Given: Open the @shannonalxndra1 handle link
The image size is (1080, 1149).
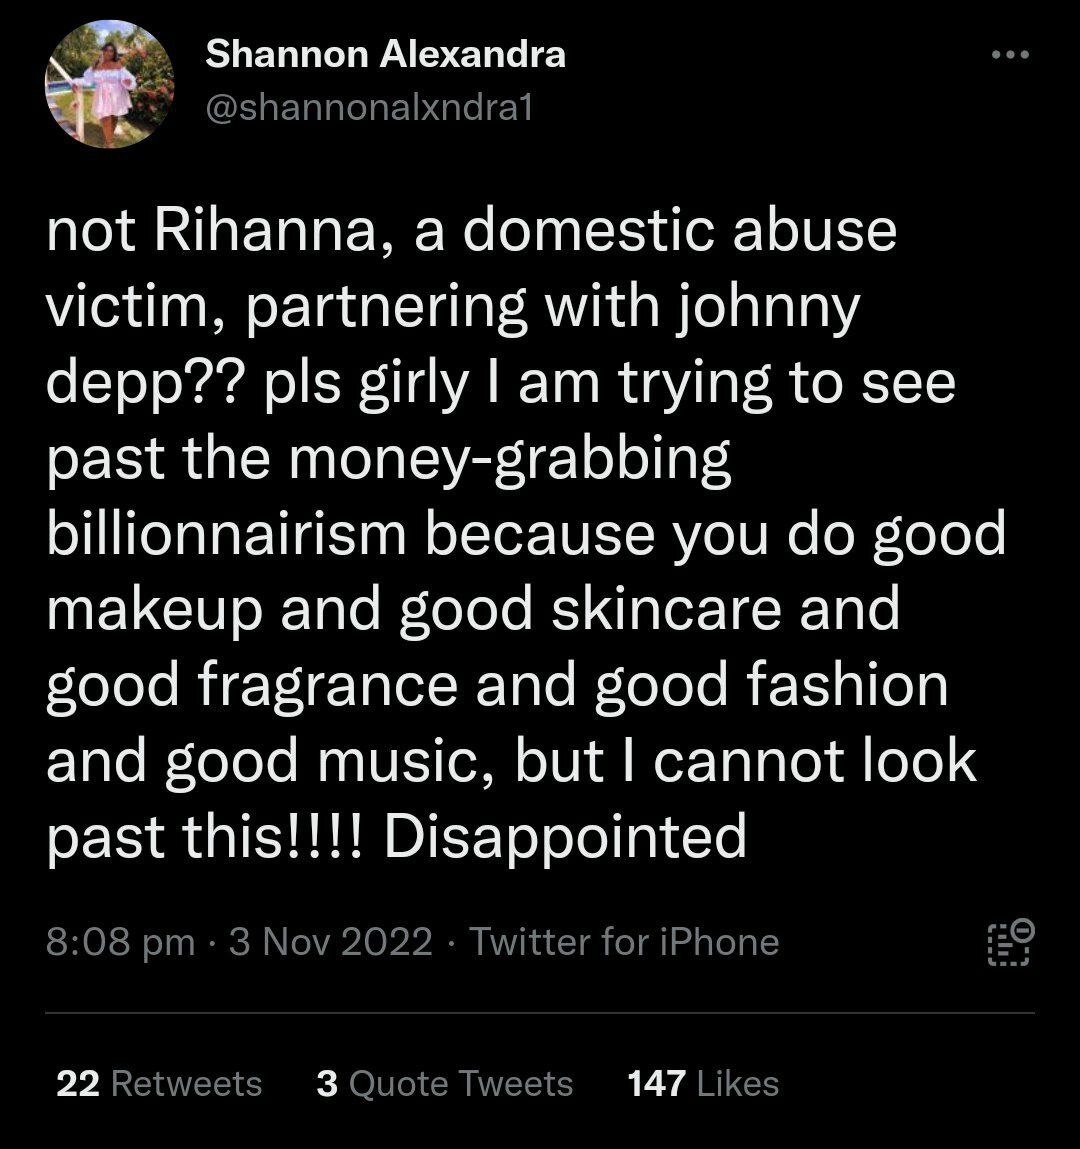Looking at the screenshot, I should pos(368,107).
